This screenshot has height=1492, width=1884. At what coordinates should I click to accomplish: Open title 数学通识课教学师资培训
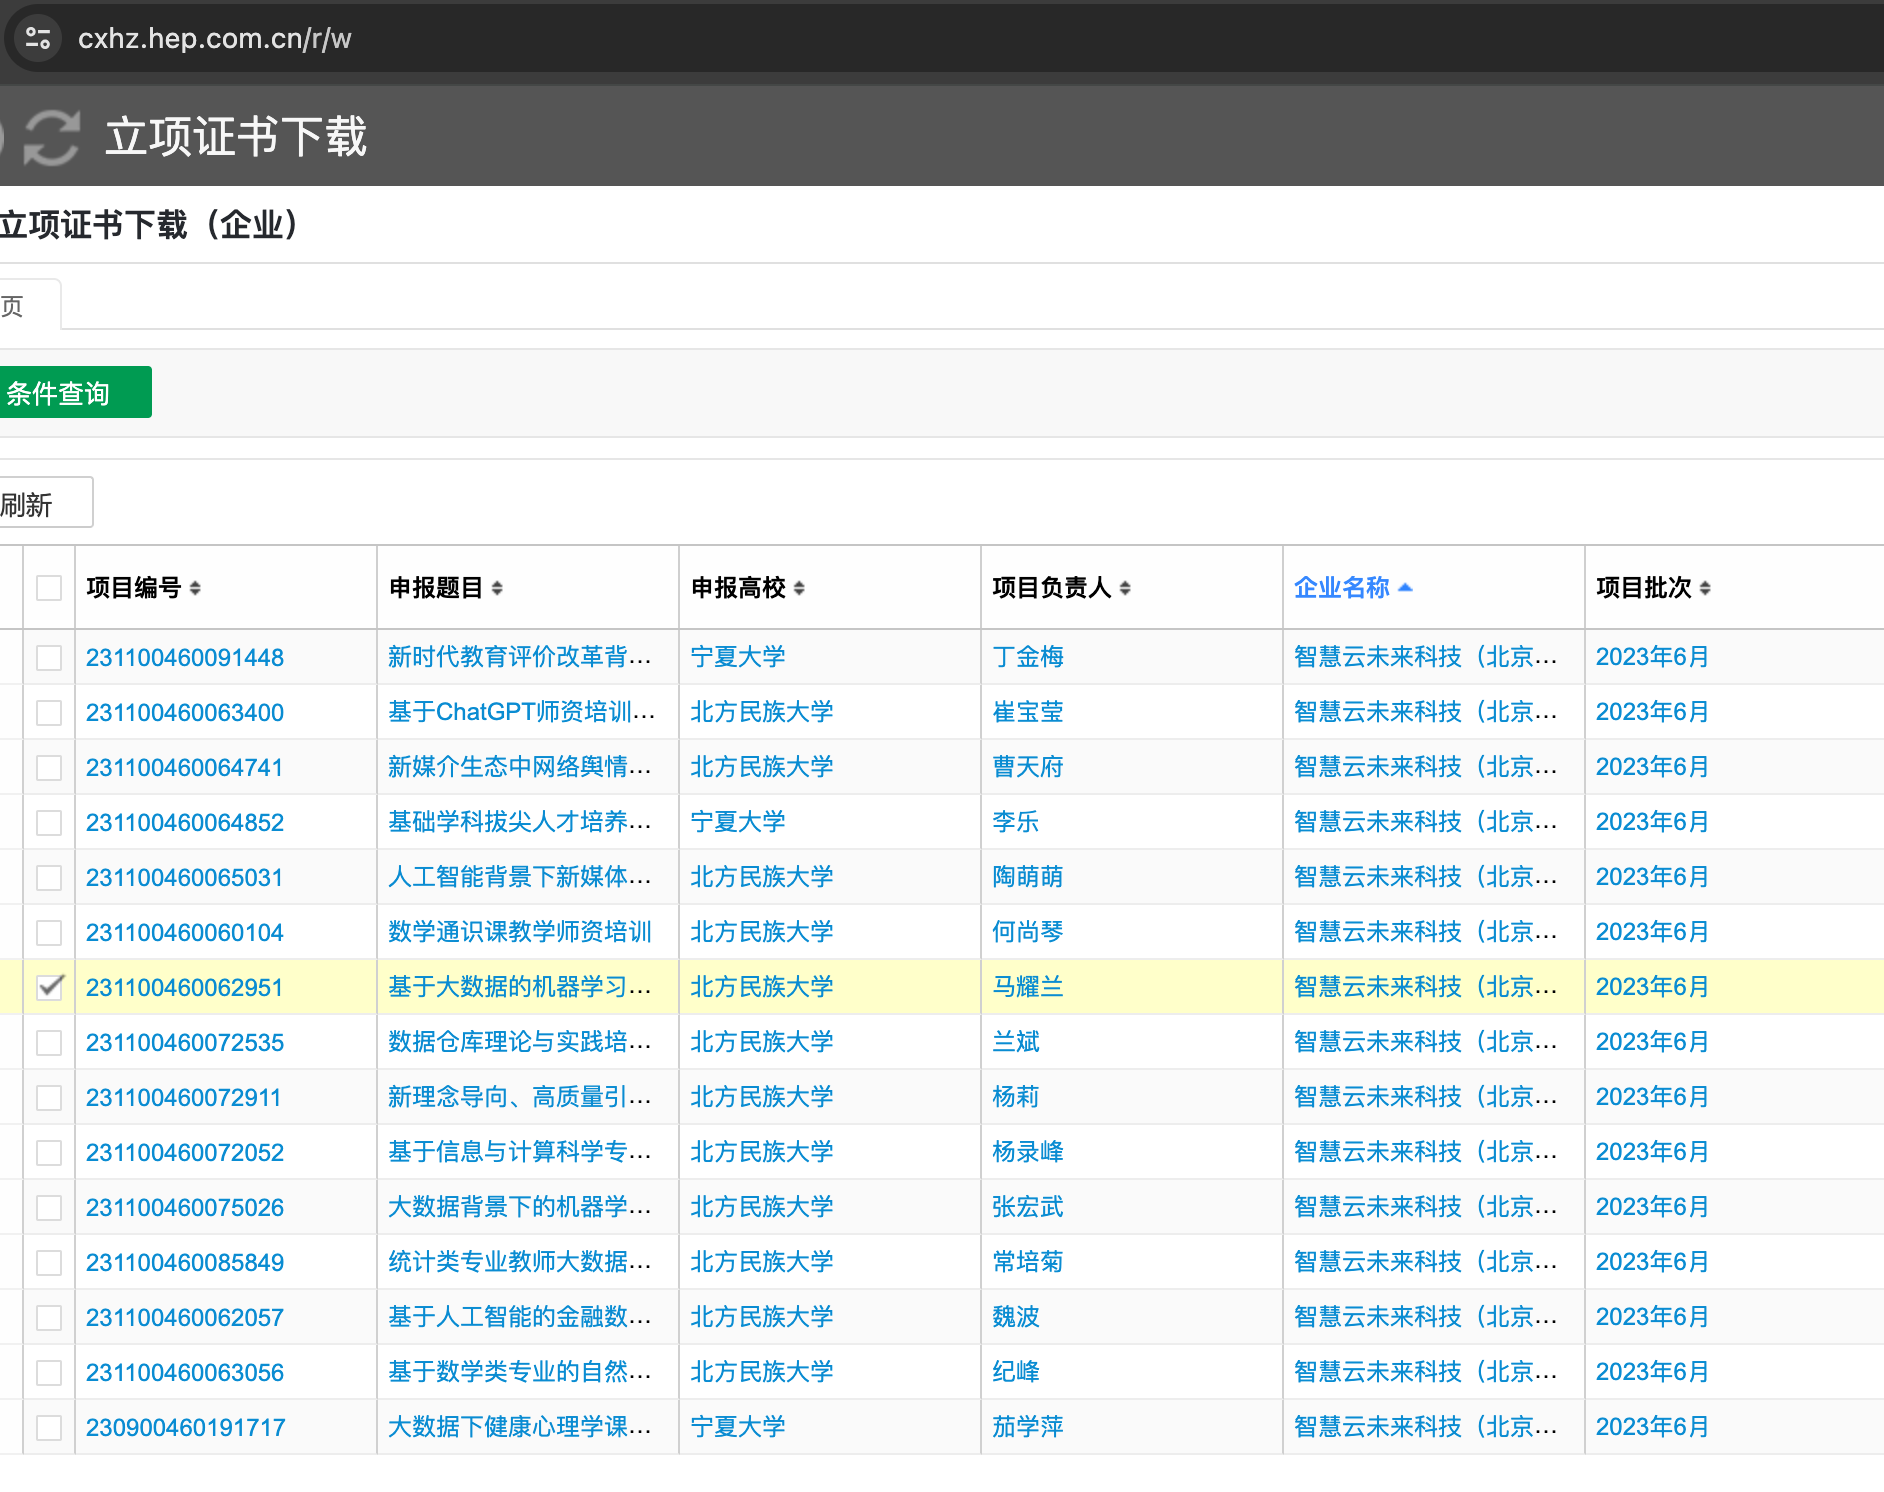point(520,932)
